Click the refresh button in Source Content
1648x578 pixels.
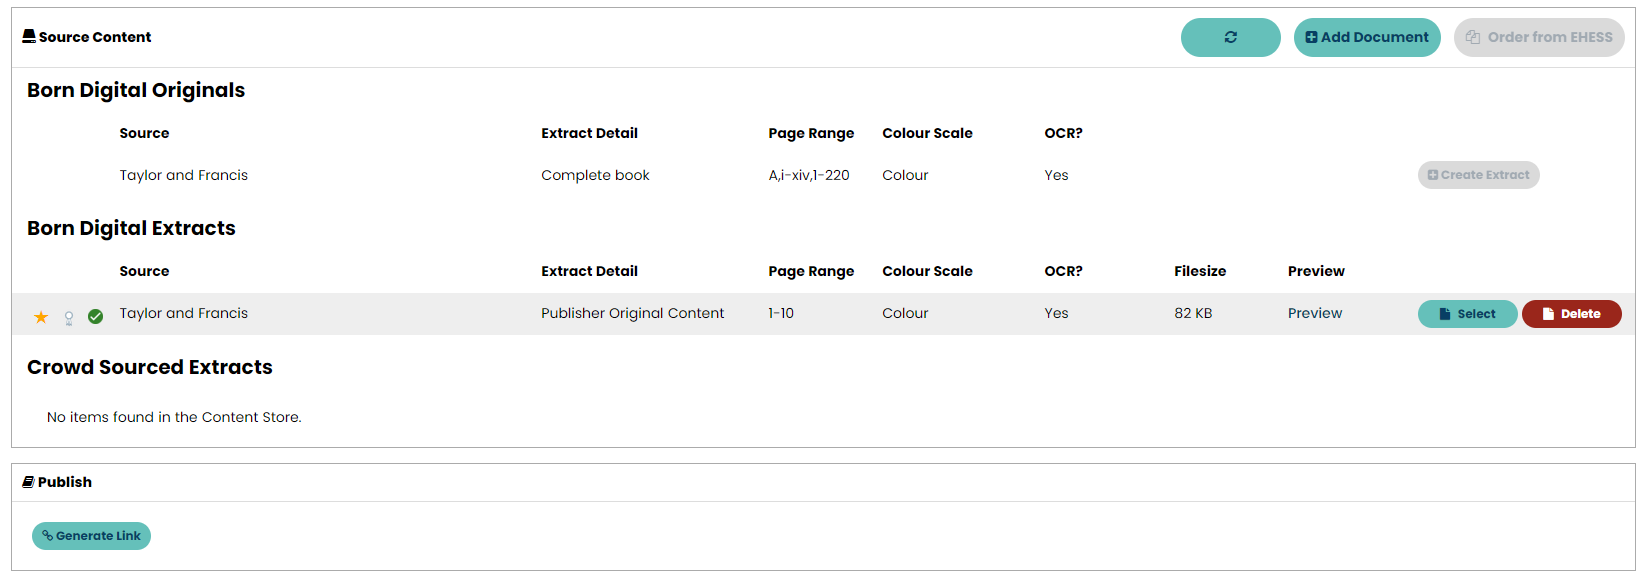pyautogui.click(x=1230, y=37)
